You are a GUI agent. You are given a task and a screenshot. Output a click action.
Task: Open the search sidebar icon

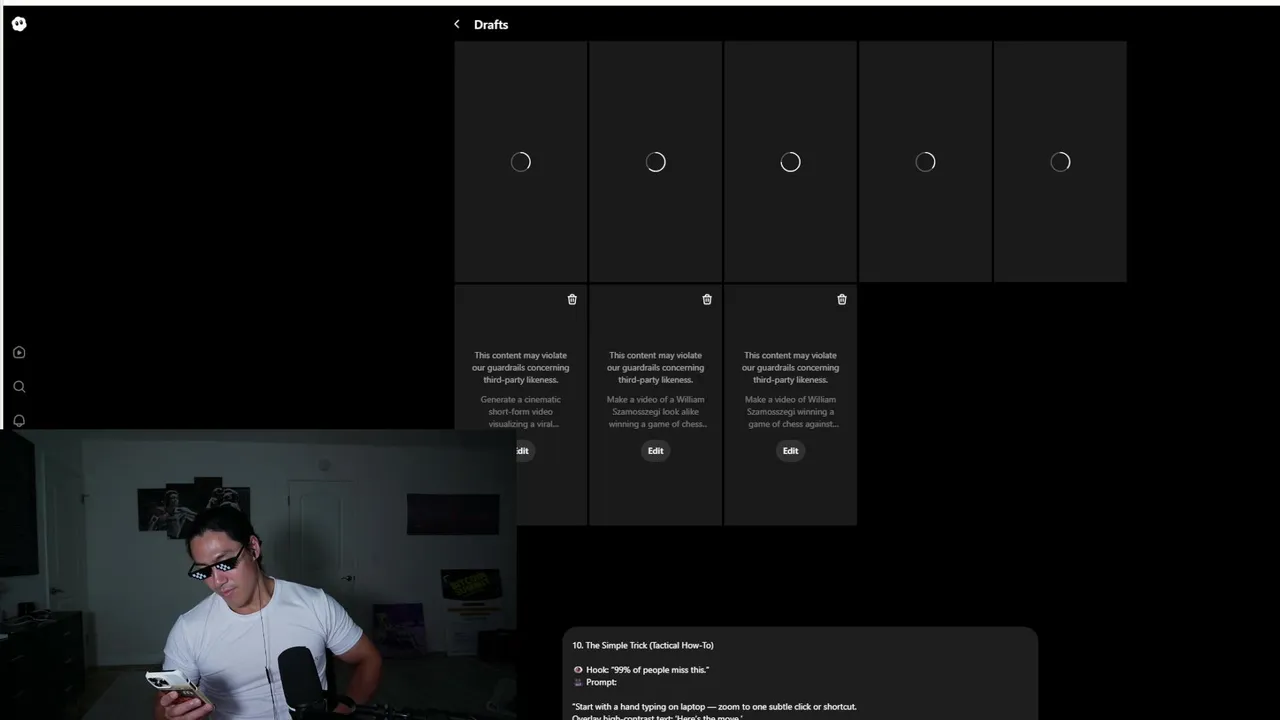tap(19, 386)
